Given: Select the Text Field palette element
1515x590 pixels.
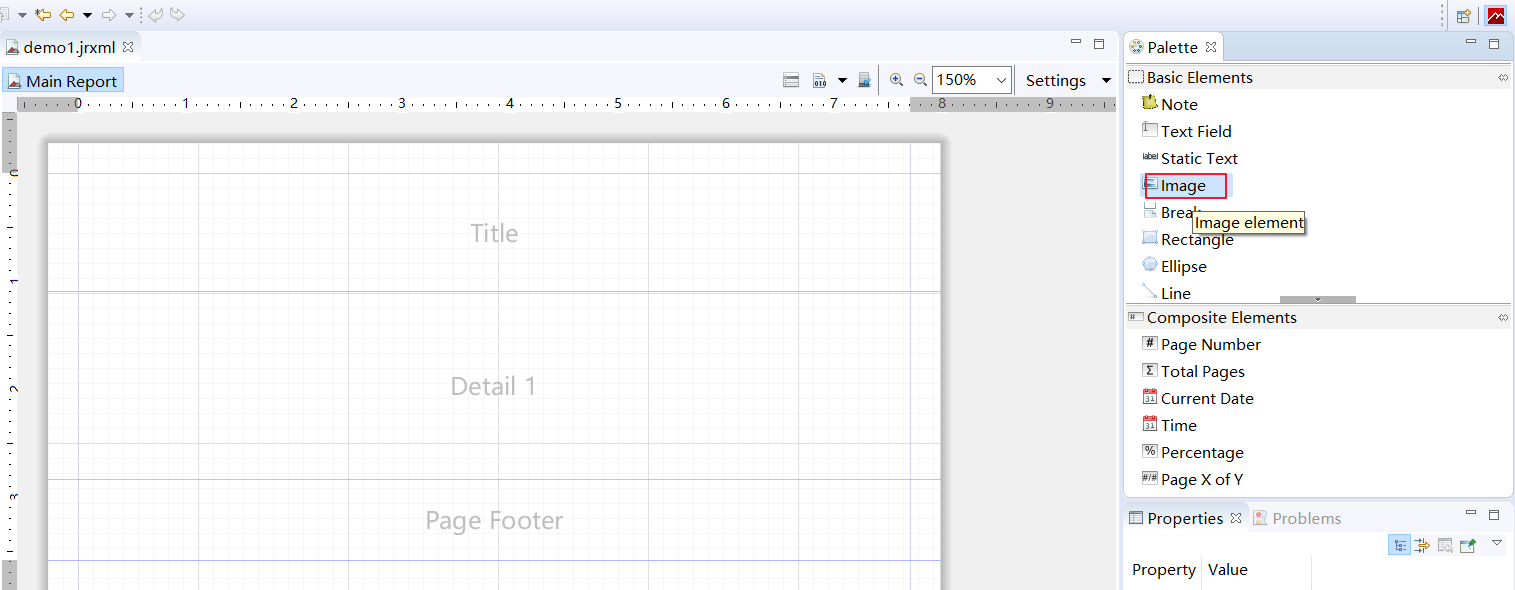Looking at the screenshot, I should pyautogui.click(x=1187, y=131).
